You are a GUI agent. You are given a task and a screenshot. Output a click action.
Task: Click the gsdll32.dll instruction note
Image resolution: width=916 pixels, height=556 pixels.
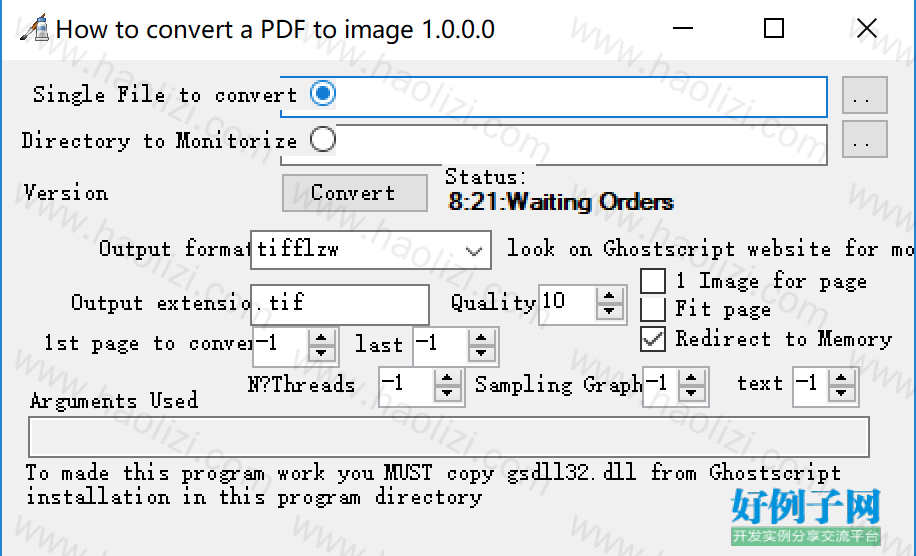tap(433, 485)
